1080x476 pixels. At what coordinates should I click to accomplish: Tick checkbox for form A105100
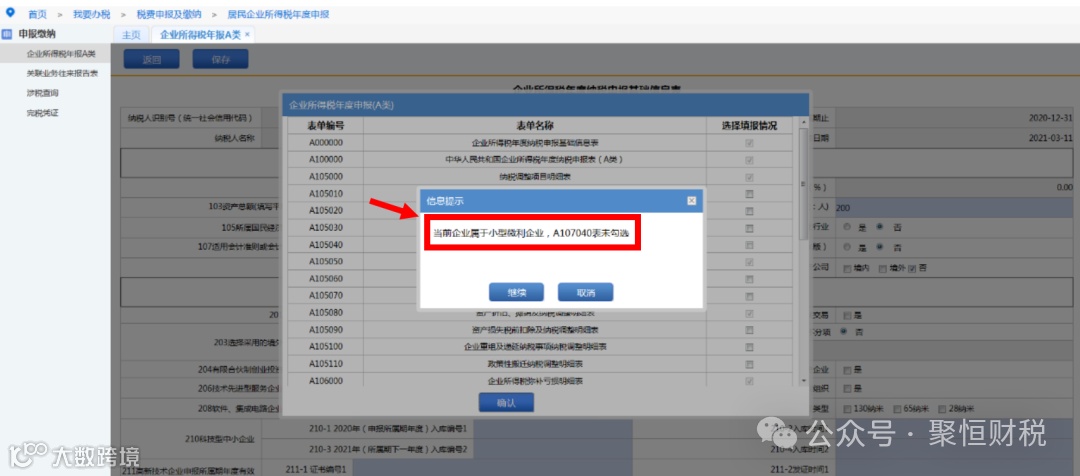coord(749,346)
